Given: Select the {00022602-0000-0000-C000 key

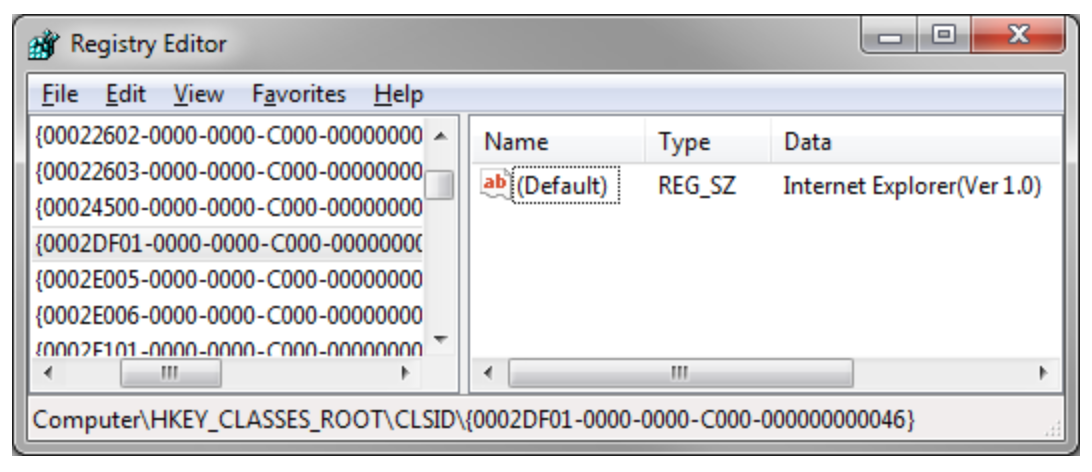Looking at the screenshot, I should tap(228, 135).
